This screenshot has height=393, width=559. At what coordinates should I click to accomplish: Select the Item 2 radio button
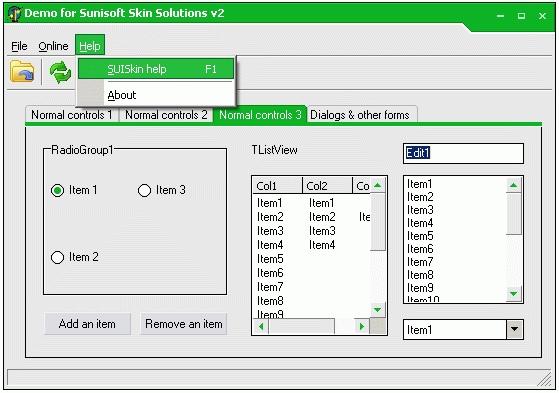coord(57,257)
